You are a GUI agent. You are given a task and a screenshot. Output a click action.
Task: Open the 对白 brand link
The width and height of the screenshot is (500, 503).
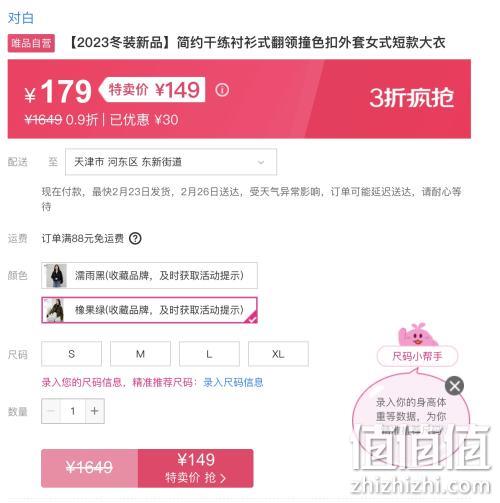(x=21, y=18)
